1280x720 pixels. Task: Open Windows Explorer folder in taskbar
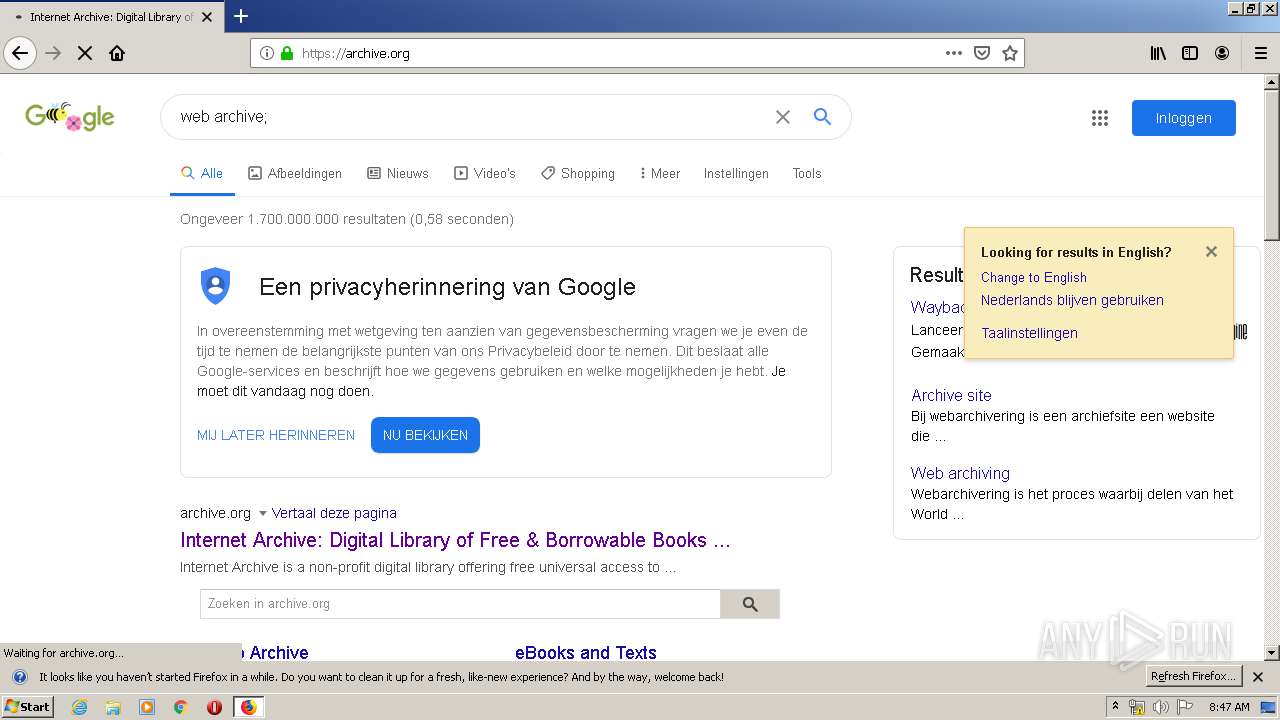coord(113,707)
